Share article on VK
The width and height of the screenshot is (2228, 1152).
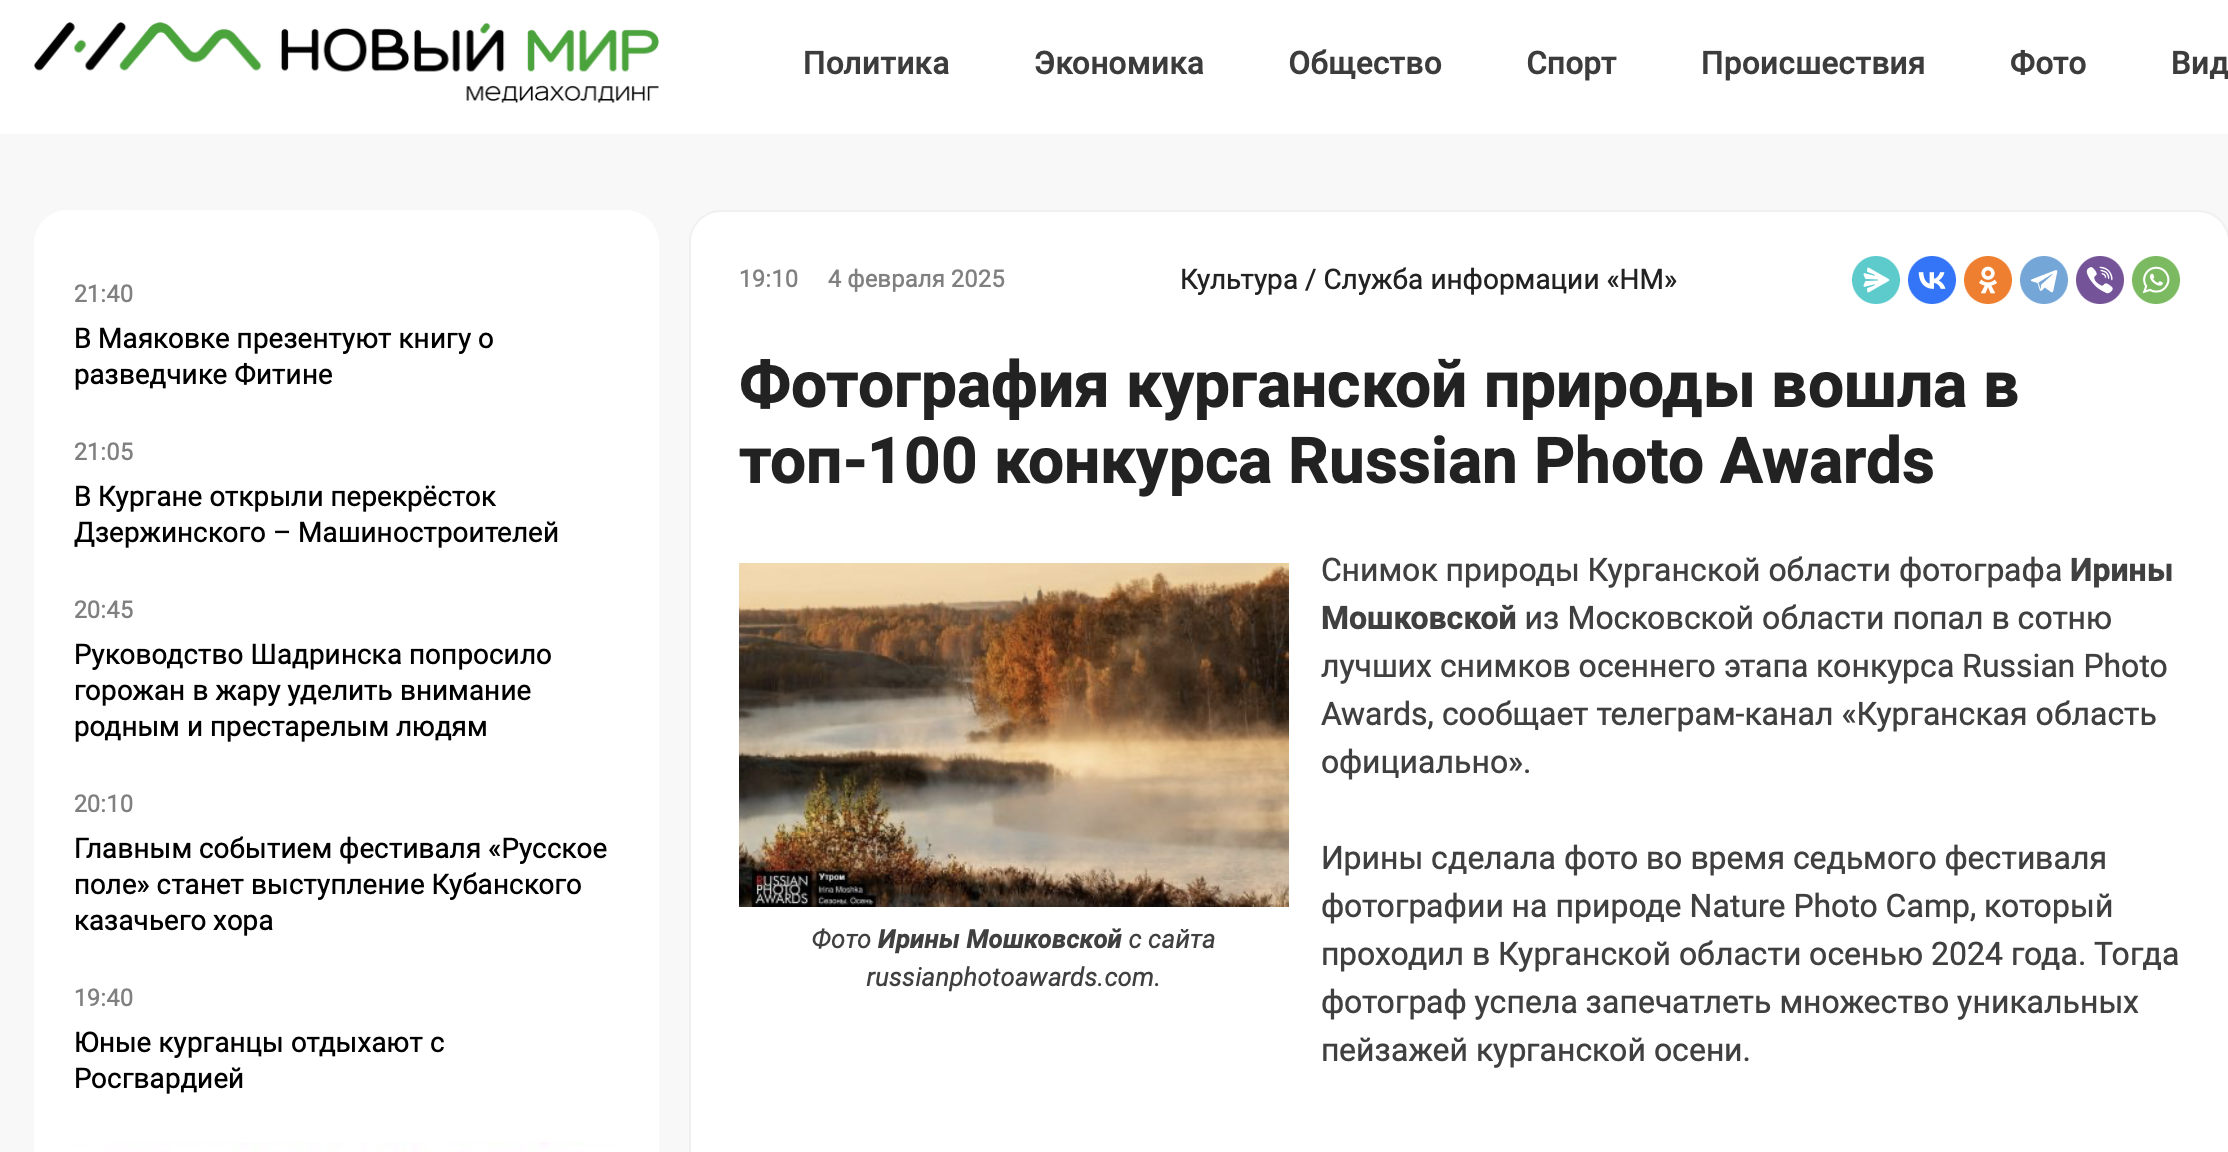point(1932,280)
